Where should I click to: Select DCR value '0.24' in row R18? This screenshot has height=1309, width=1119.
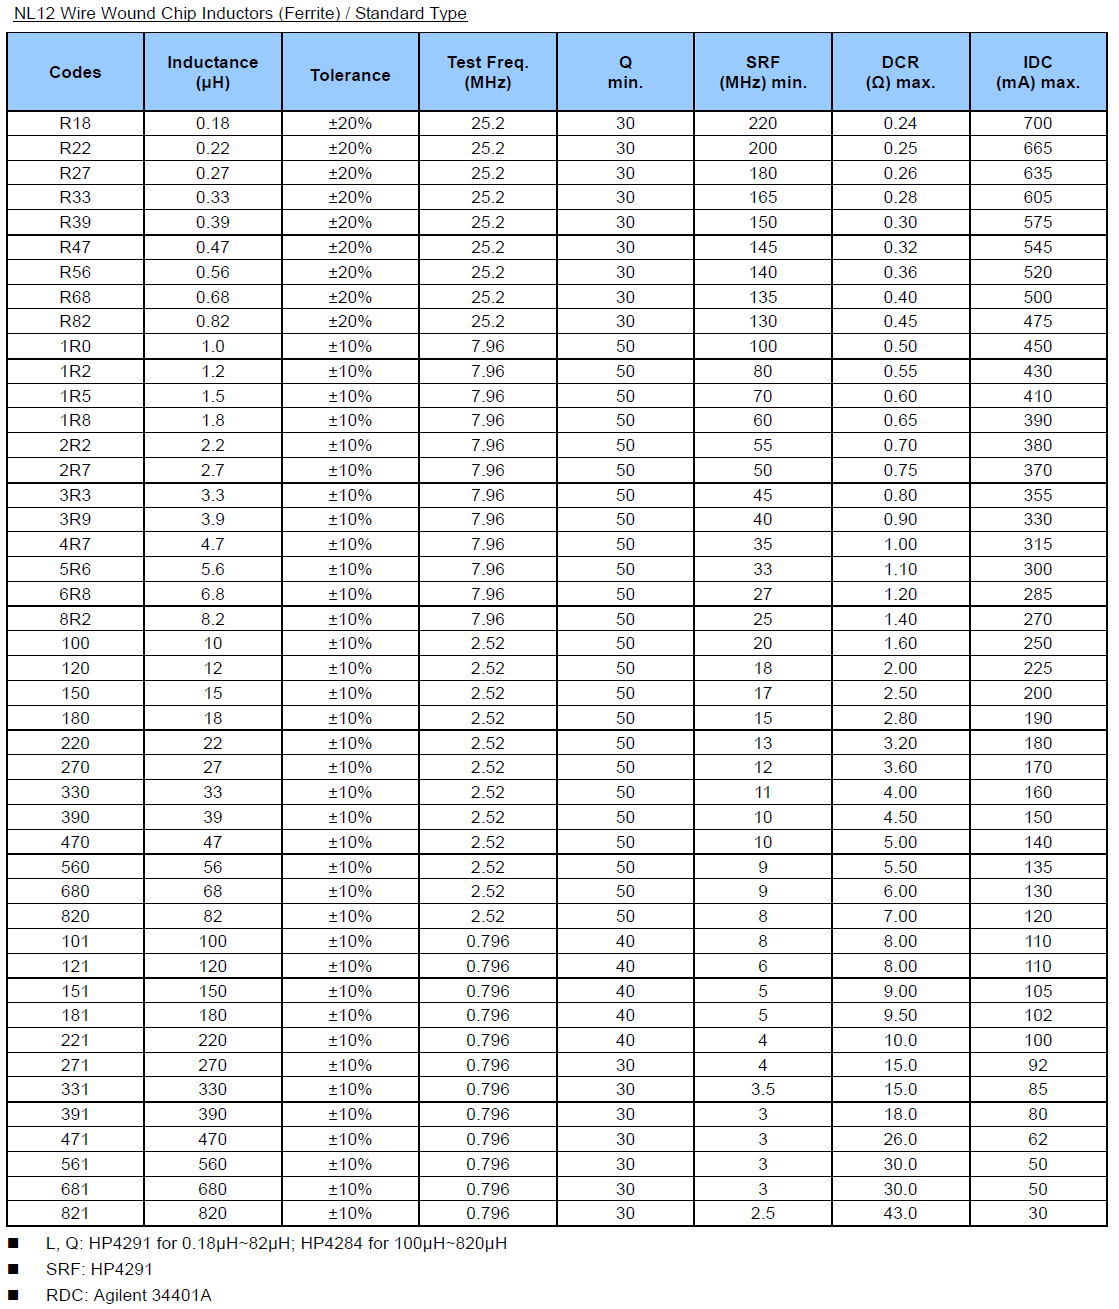pos(900,123)
